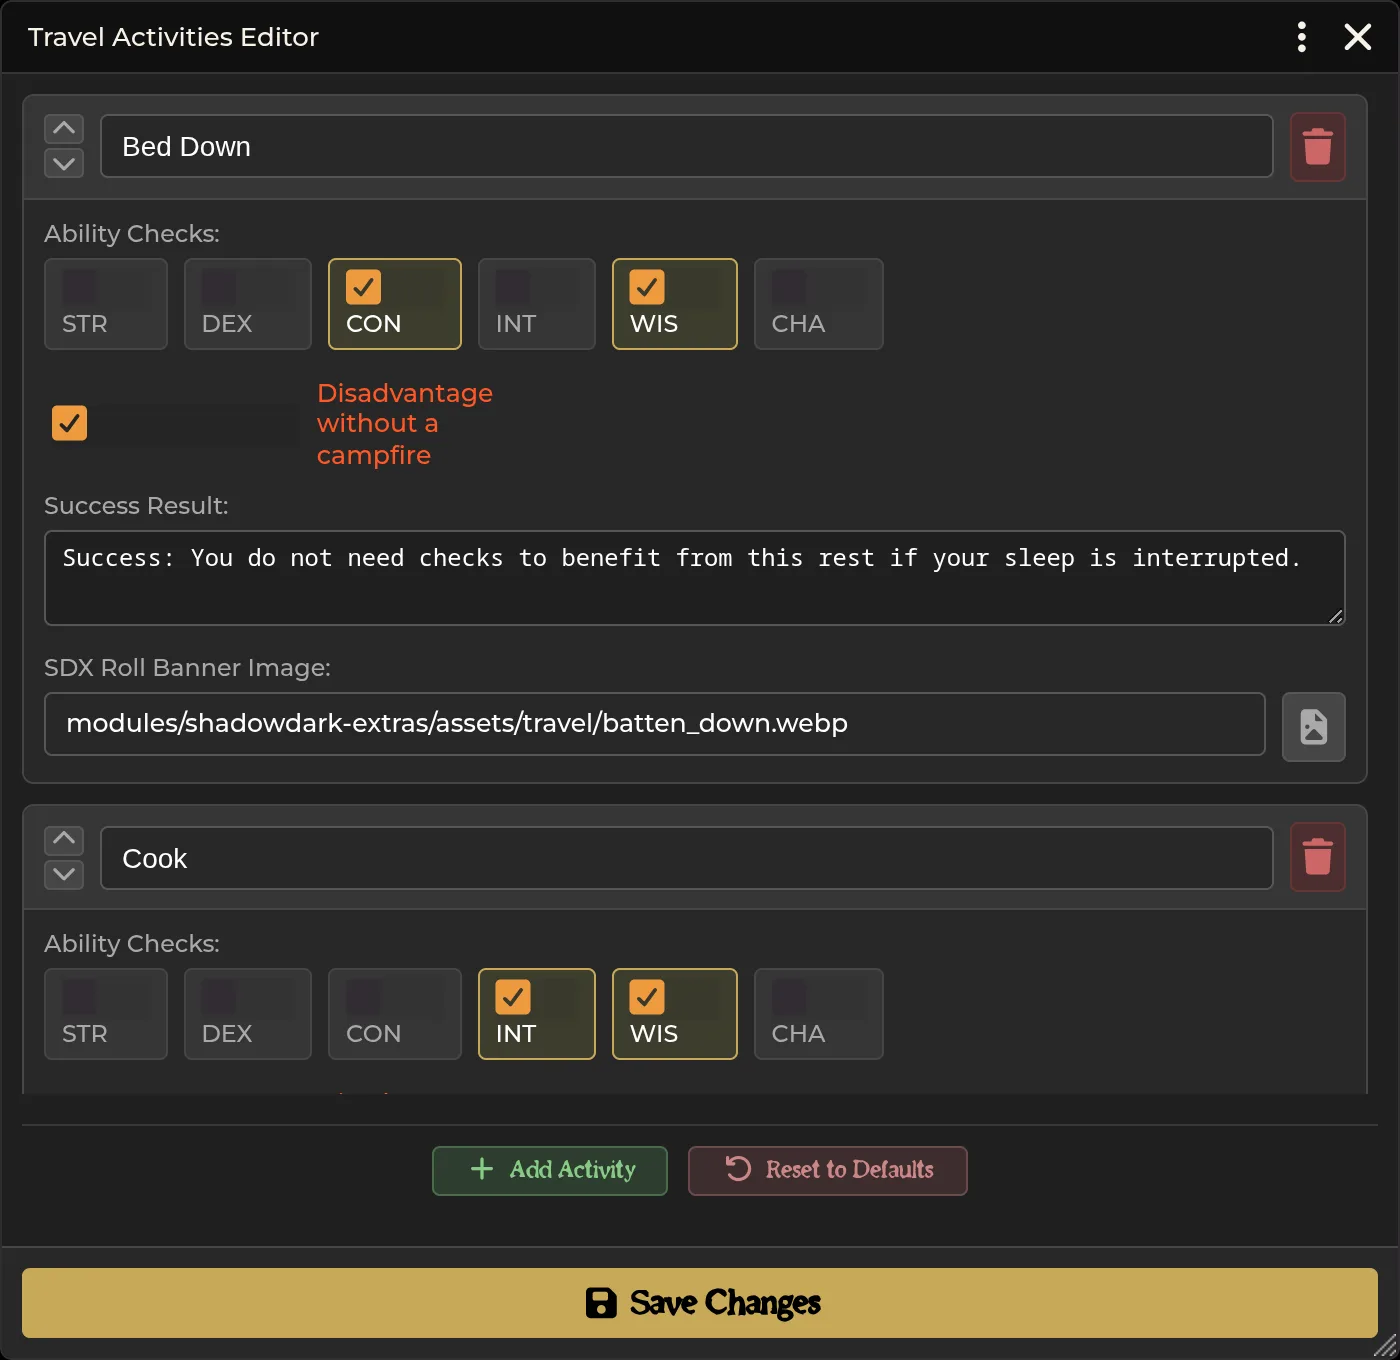Delete the Bed Down activity
This screenshot has height=1360, width=1400.
pos(1317,147)
